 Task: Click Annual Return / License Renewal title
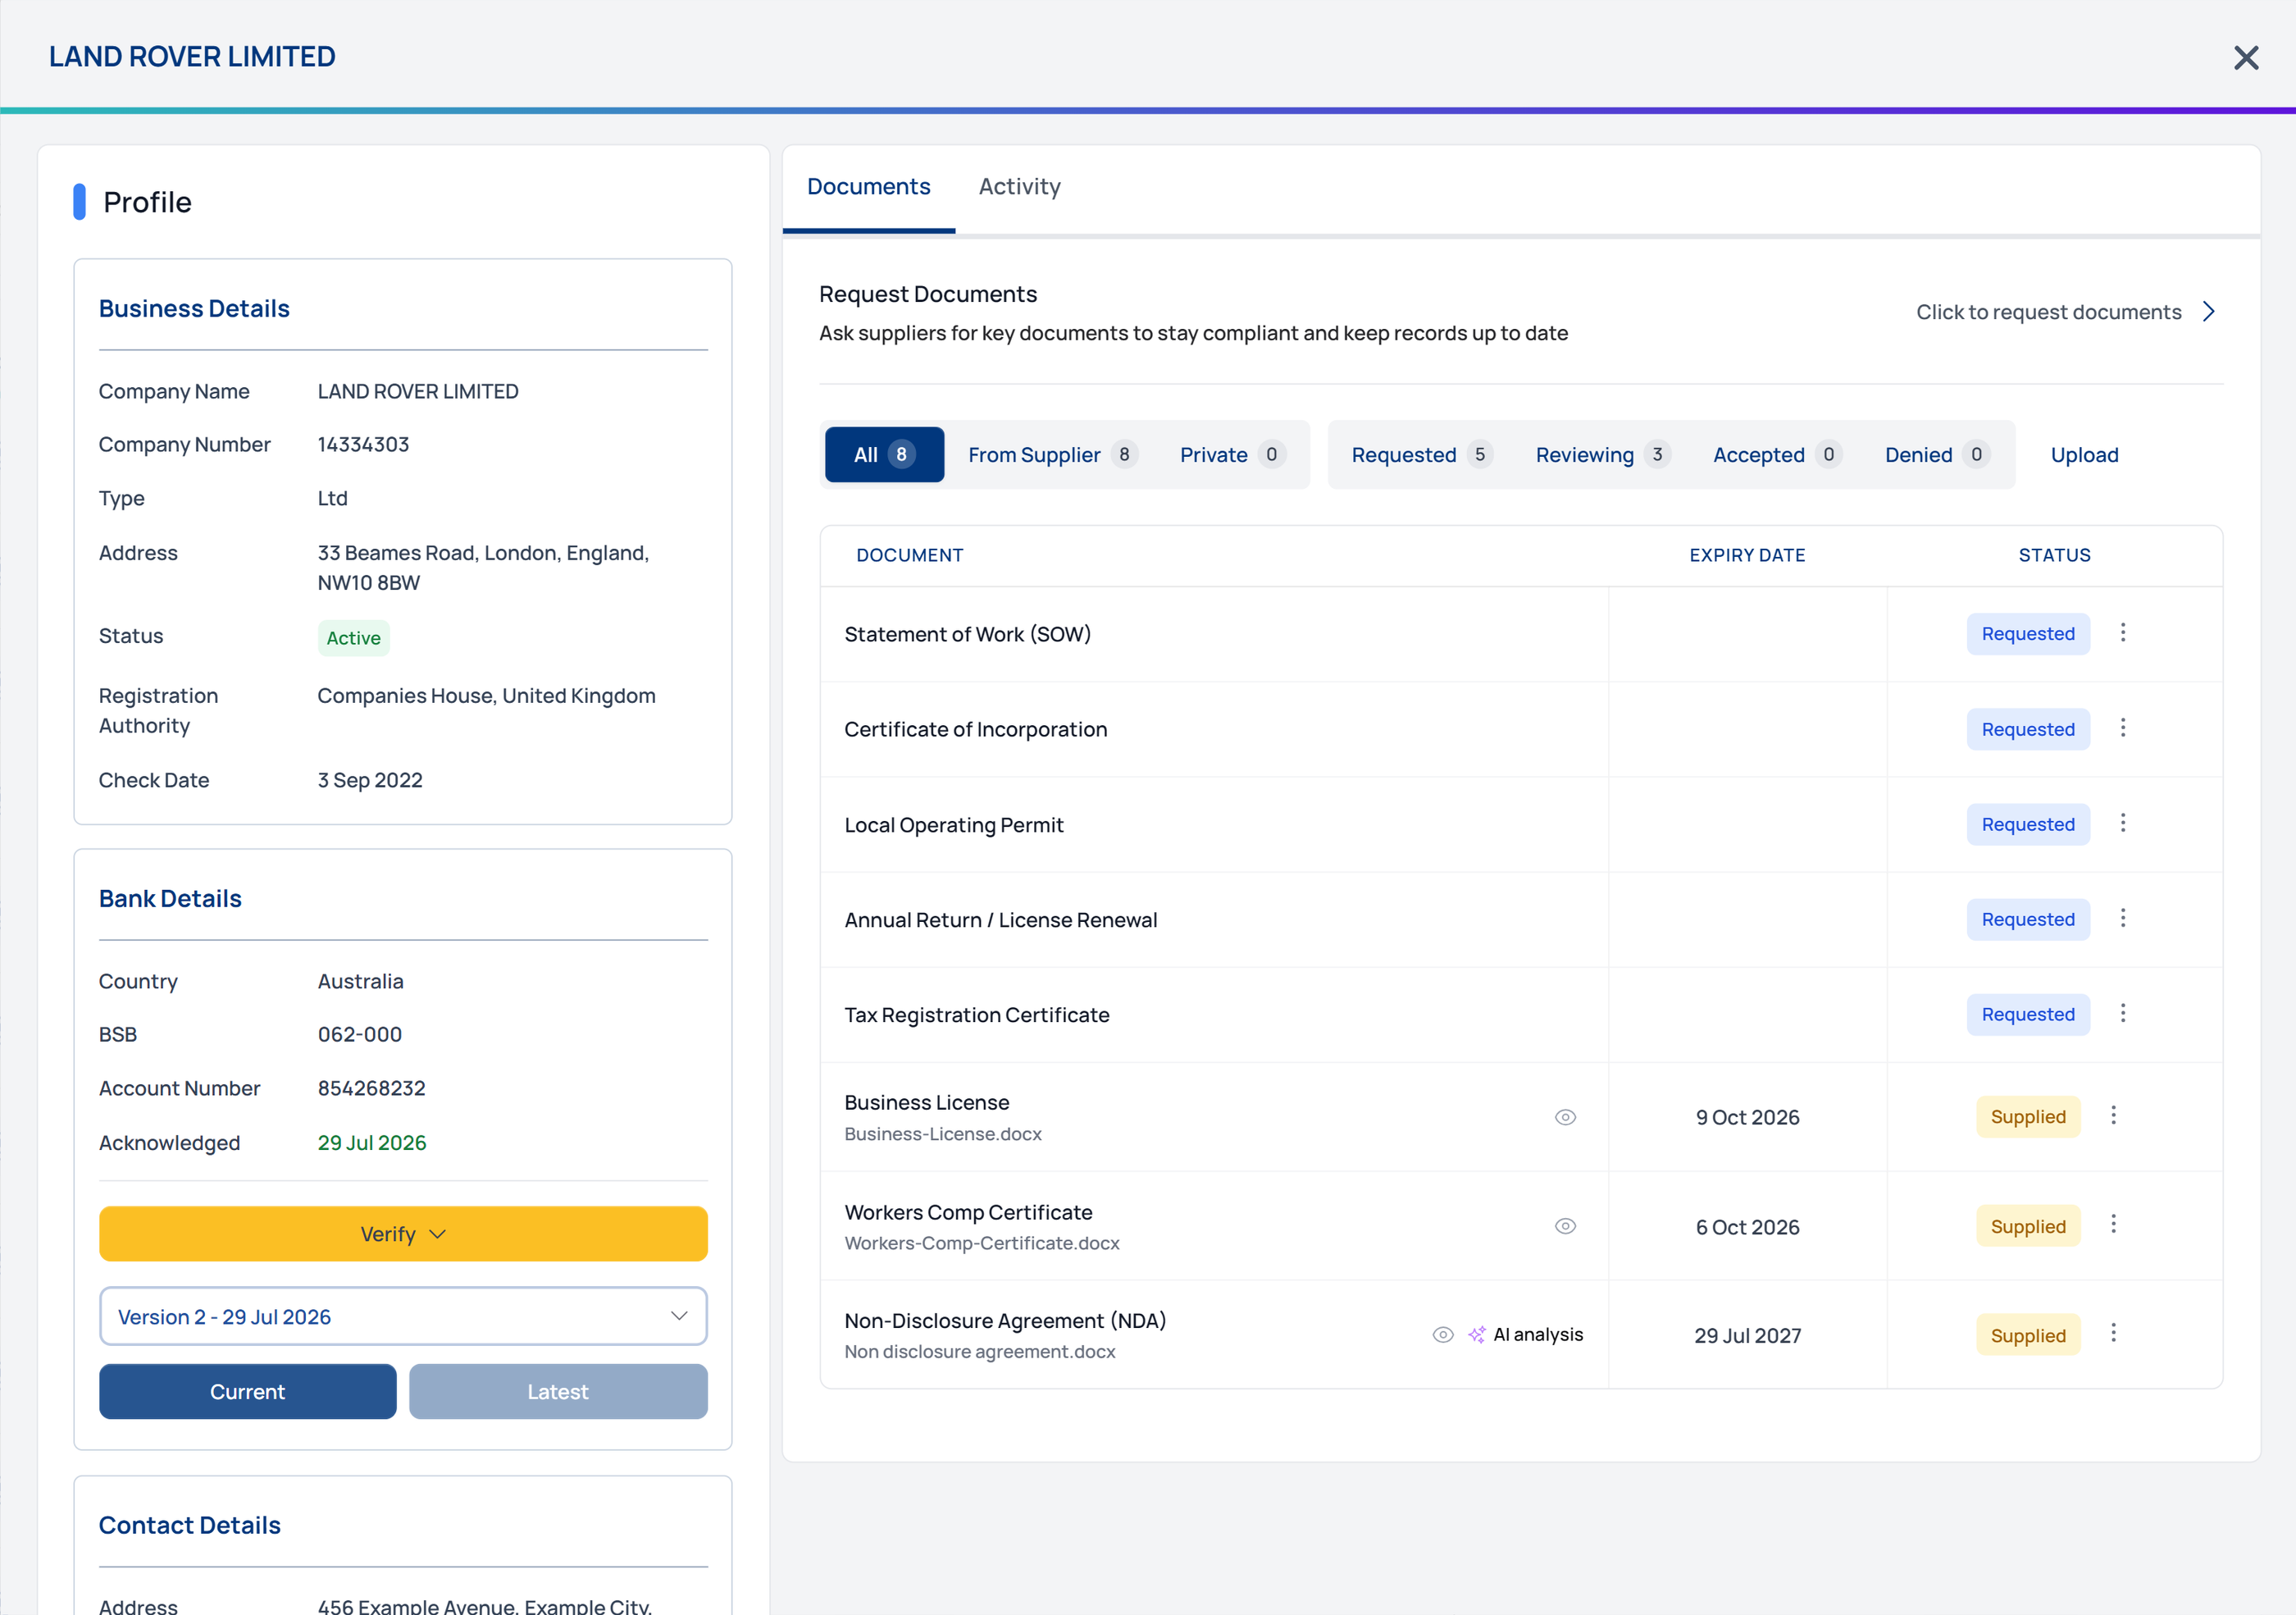(x=1000, y=920)
